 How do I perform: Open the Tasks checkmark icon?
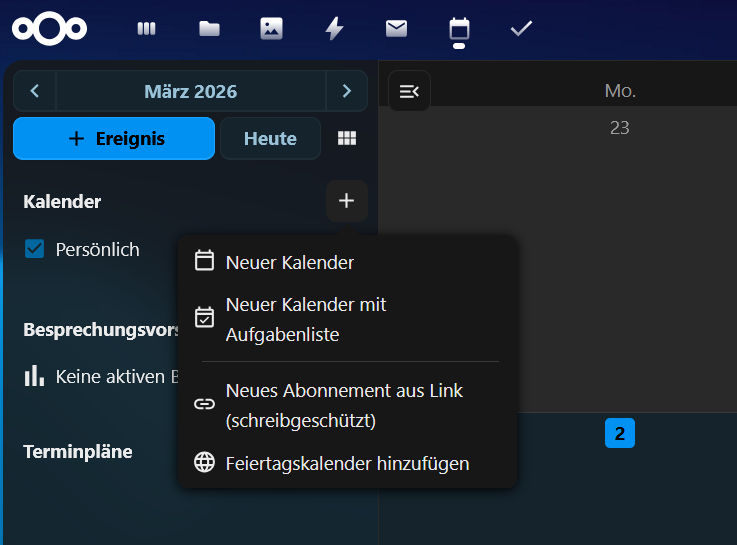coord(521,29)
